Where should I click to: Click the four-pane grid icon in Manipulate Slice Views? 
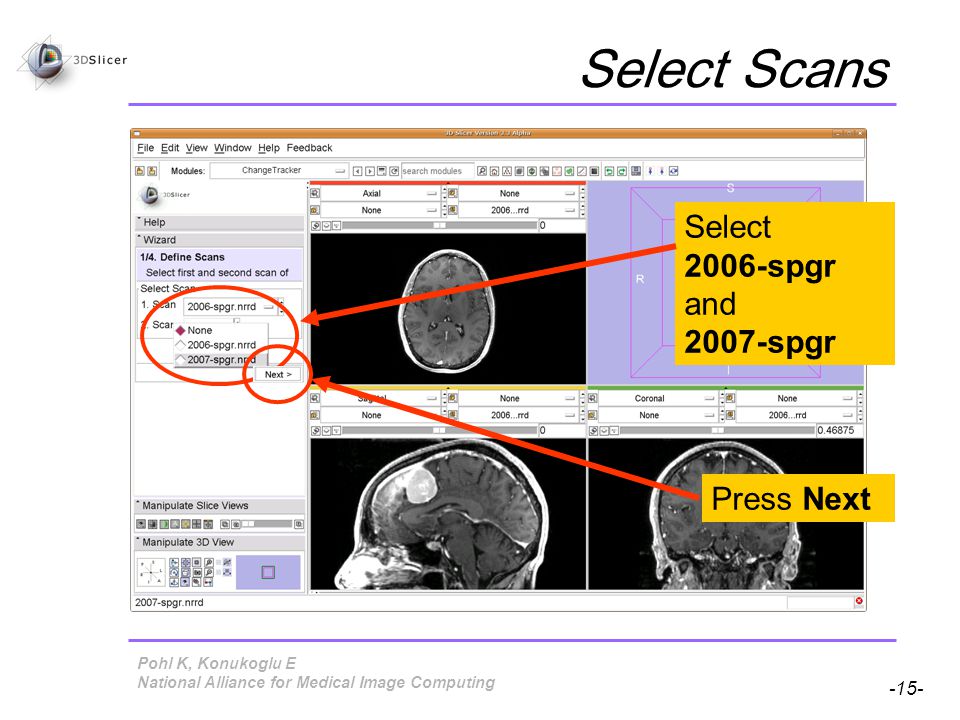coord(197,524)
